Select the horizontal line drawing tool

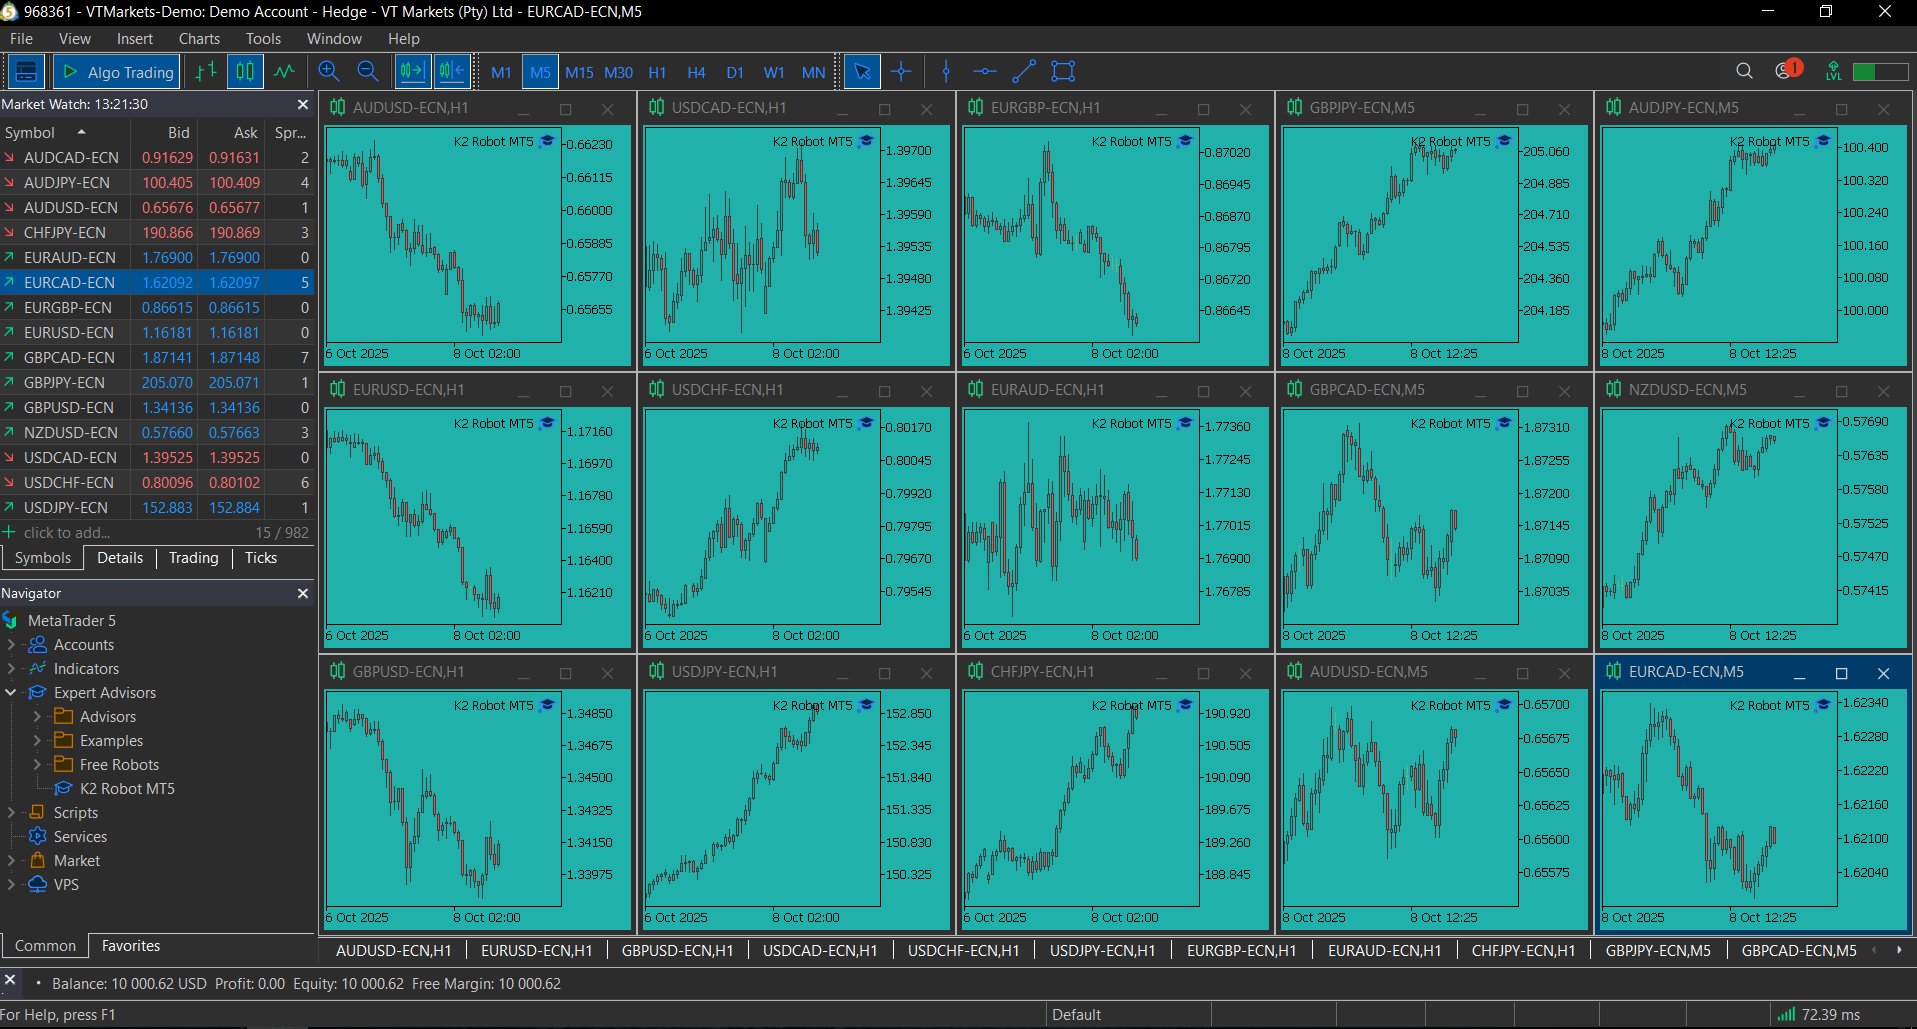point(985,72)
